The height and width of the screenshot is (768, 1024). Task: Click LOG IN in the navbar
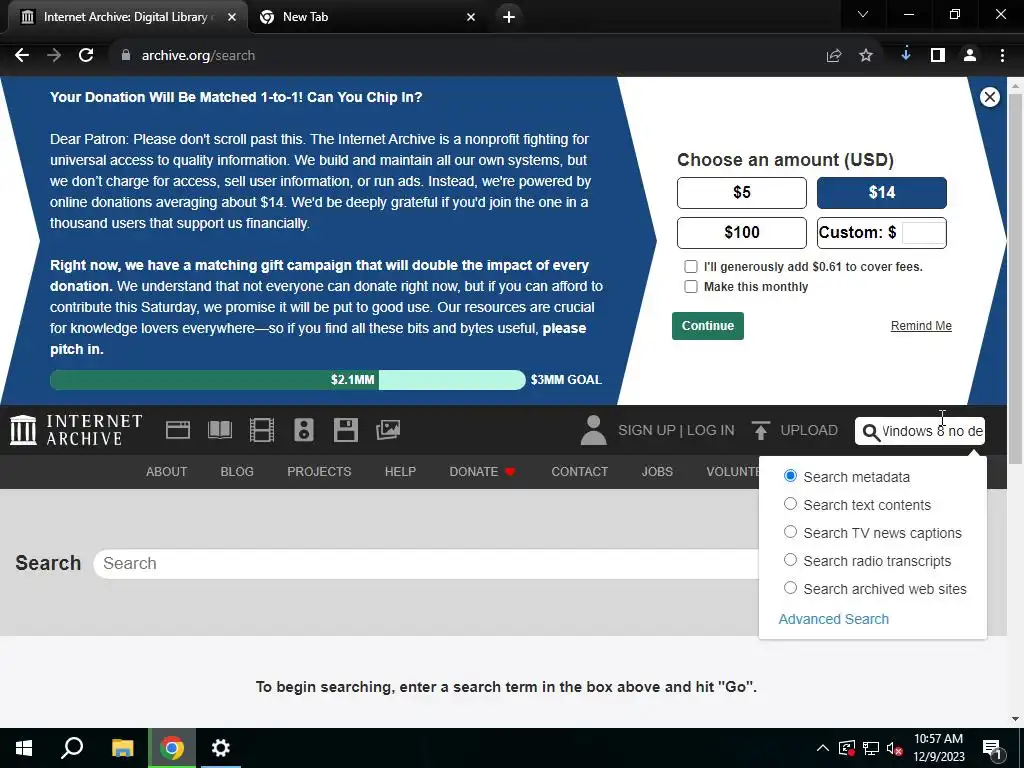[x=711, y=430]
